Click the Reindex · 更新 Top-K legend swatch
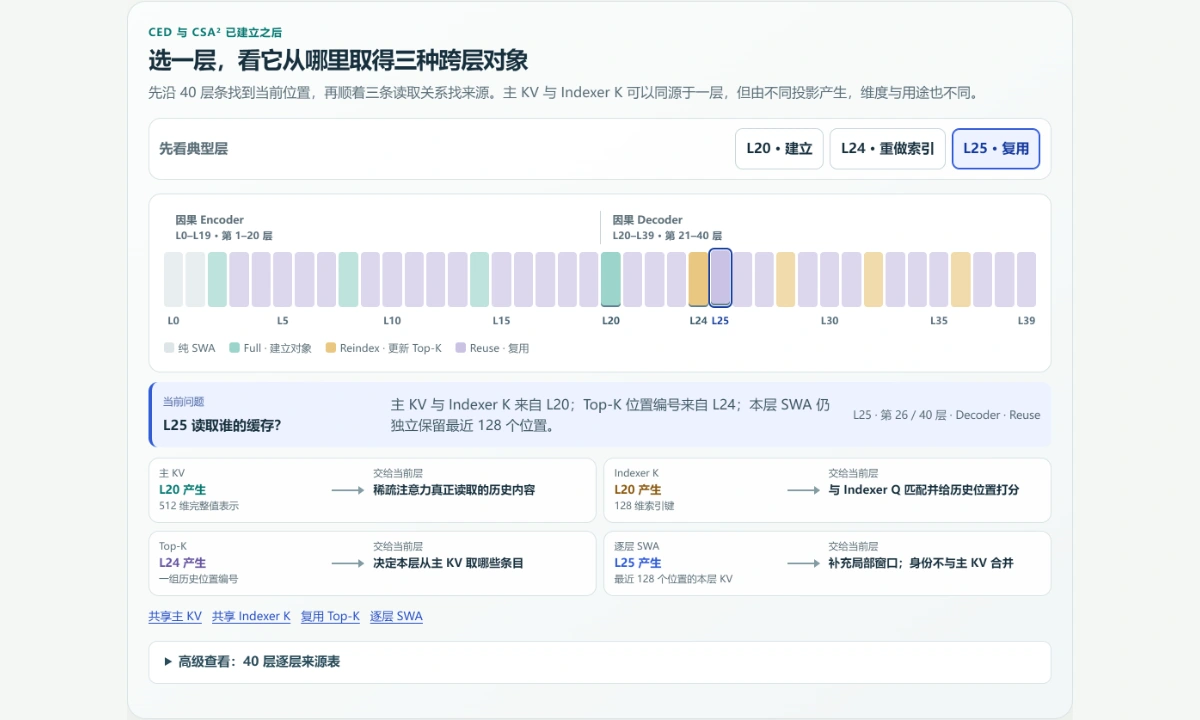The height and width of the screenshot is (720, 1200). click(331, 348)
